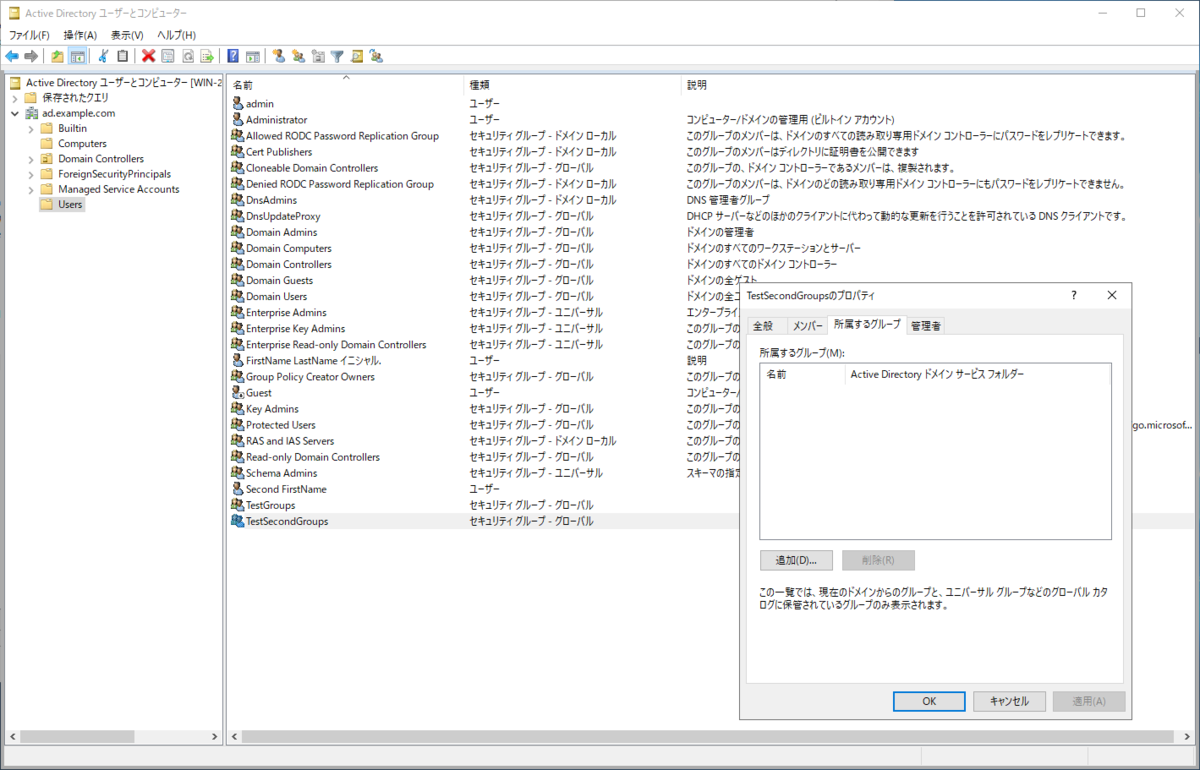Click the Back navigation arrow
Viewport: 1200px width, 770px height.
[13, 56]
